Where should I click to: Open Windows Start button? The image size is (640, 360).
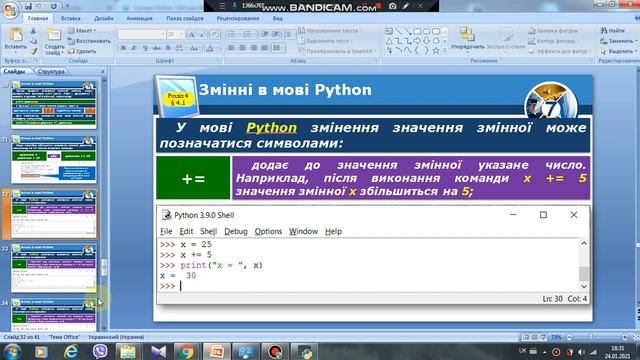(x=12, y=351)
